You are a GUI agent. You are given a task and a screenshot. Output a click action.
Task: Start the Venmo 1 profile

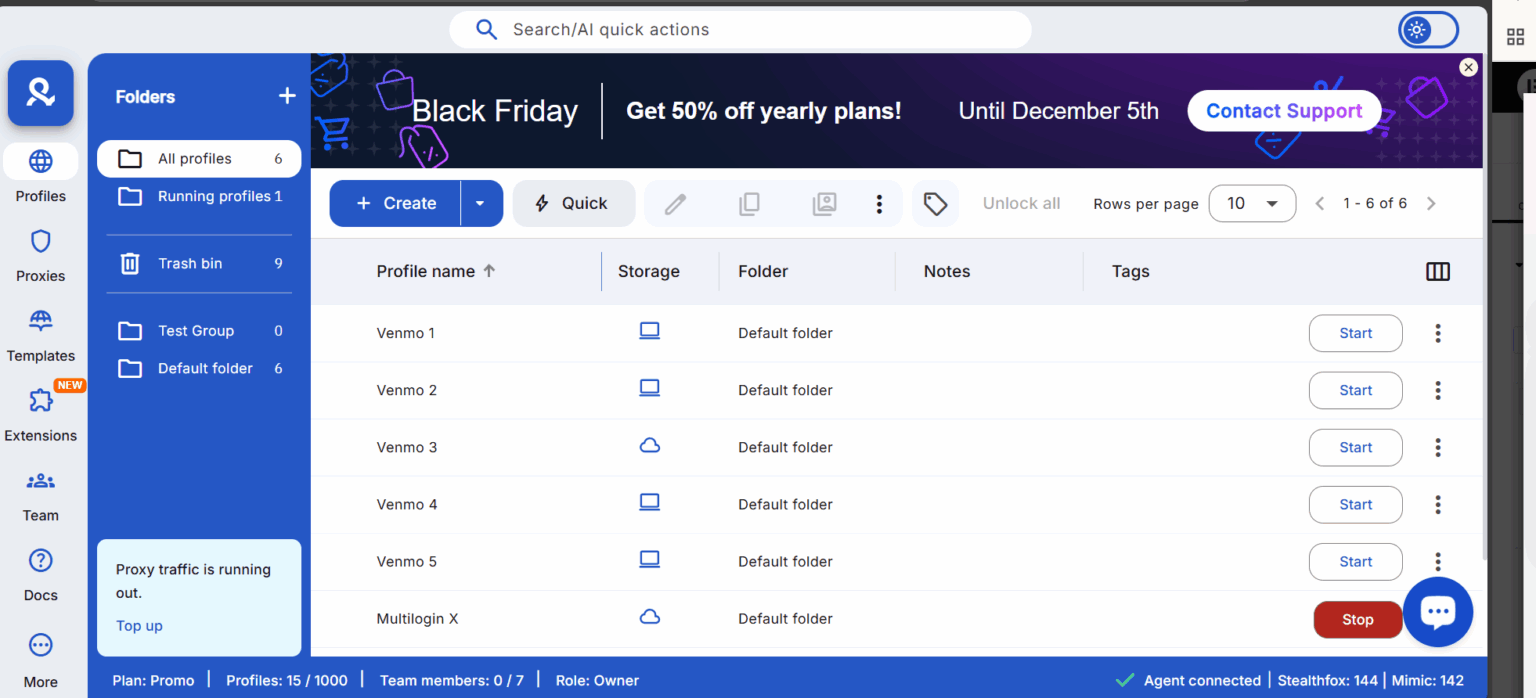point(1355,333)
